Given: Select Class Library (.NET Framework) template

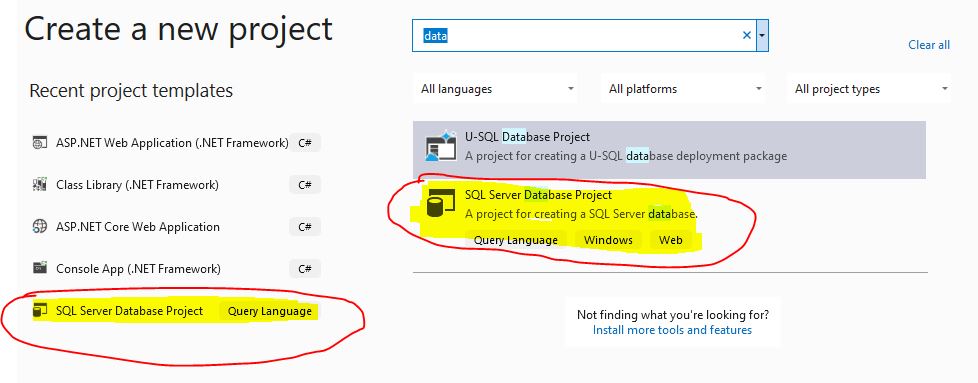Looking at the screenshot, I should [x=137, y=185].
